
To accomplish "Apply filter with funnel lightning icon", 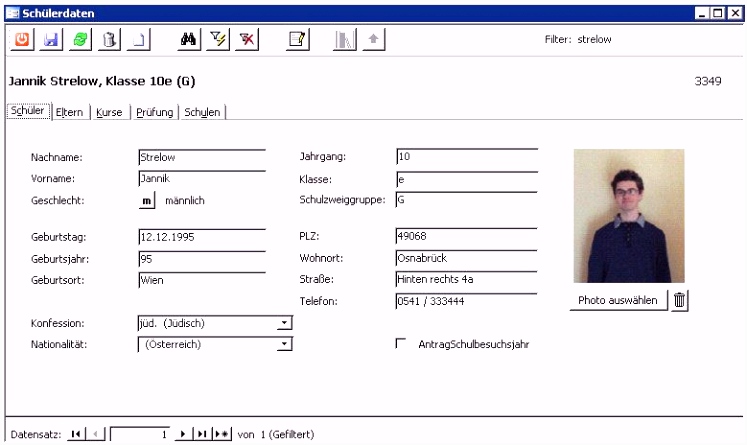I will click(x=218, y=39).
